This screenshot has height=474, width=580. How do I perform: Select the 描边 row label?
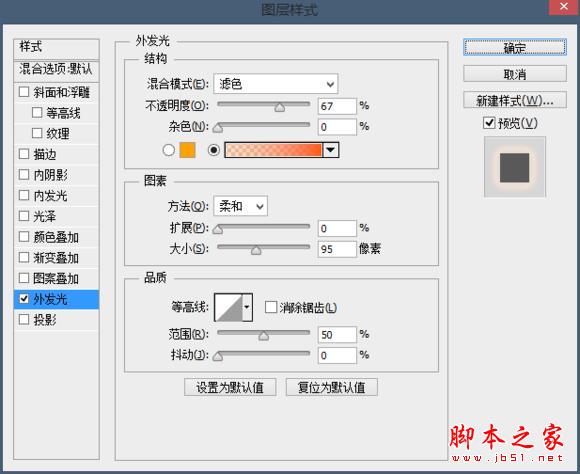(45, 154)
